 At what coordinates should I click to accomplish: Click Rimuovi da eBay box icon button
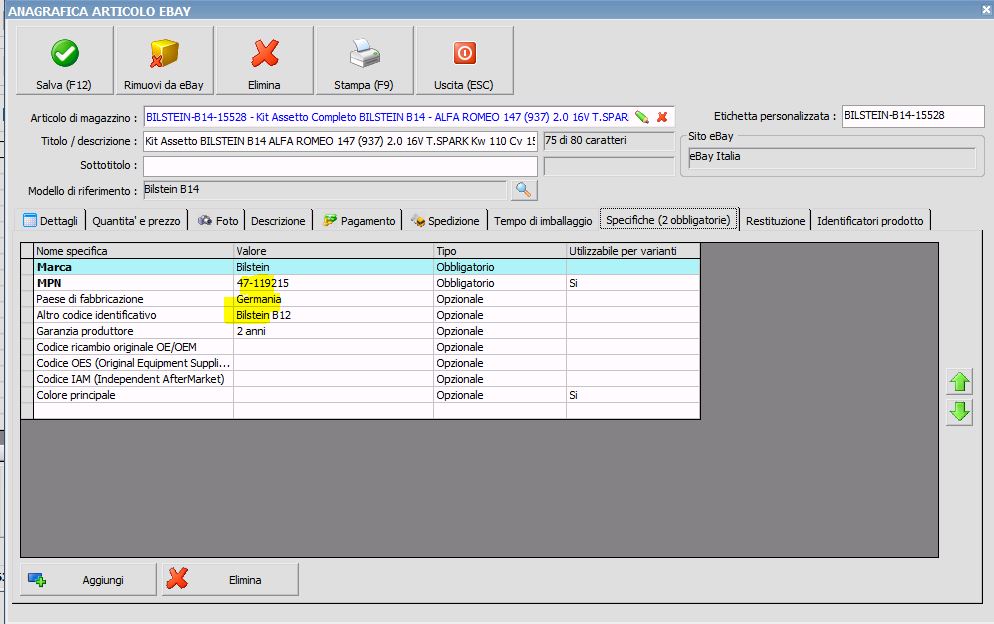pyautogui.click(x=164, y=61)
